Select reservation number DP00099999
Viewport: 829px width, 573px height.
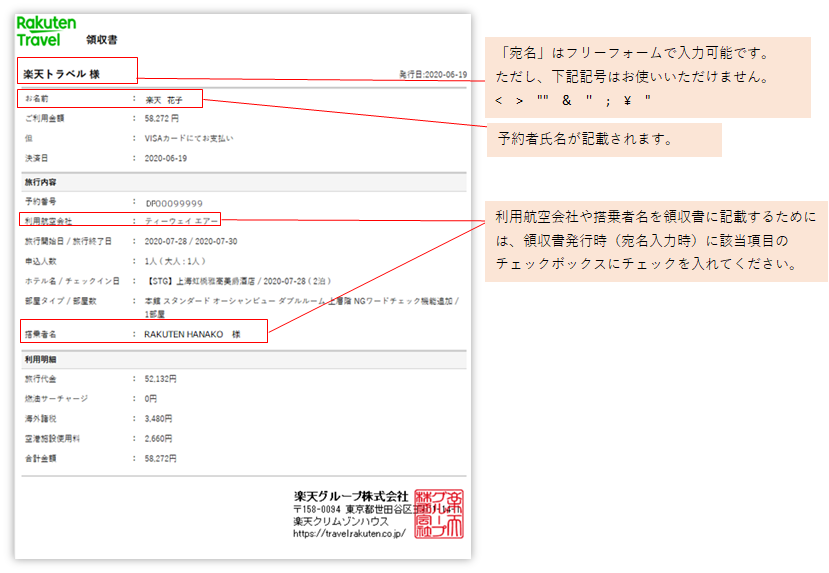coord(174,204)
